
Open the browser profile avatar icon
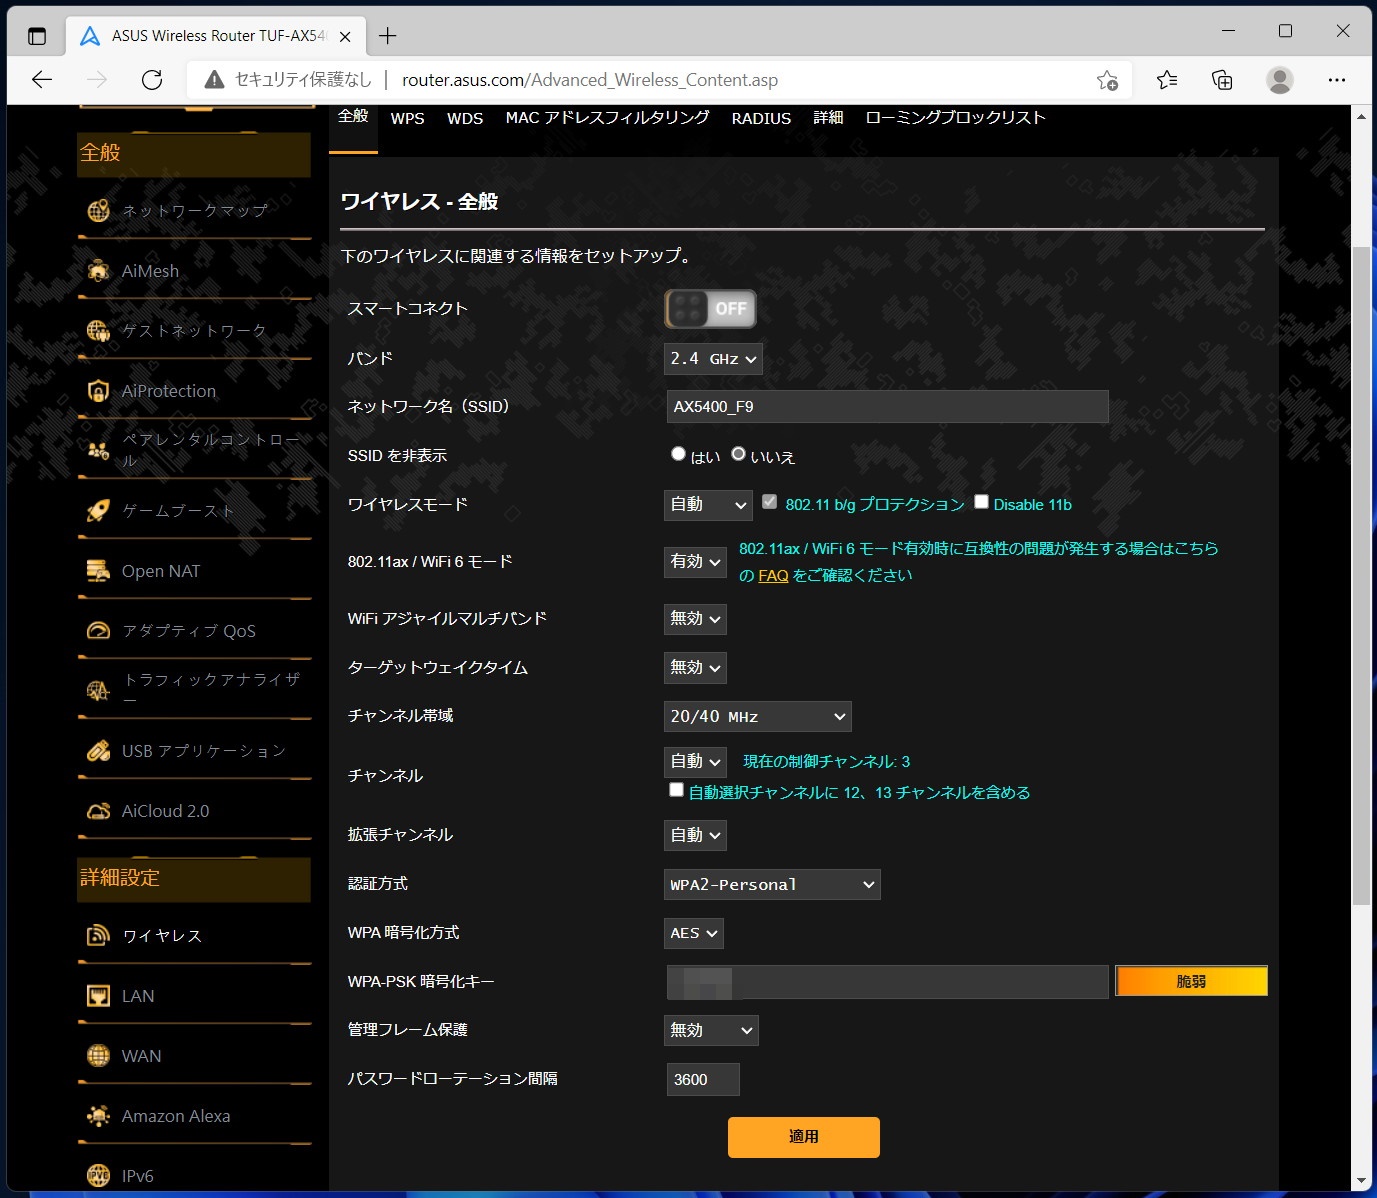point(1280,80)
